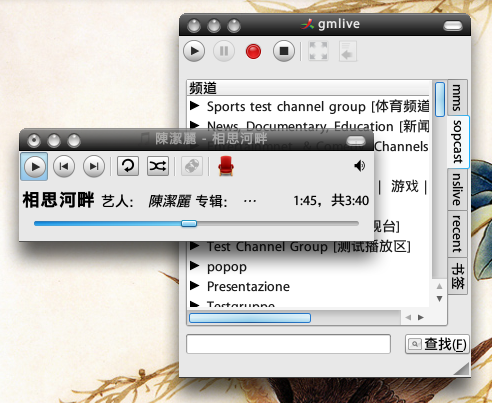
Task: Switch to the recent tab
Action: [457, 234]
